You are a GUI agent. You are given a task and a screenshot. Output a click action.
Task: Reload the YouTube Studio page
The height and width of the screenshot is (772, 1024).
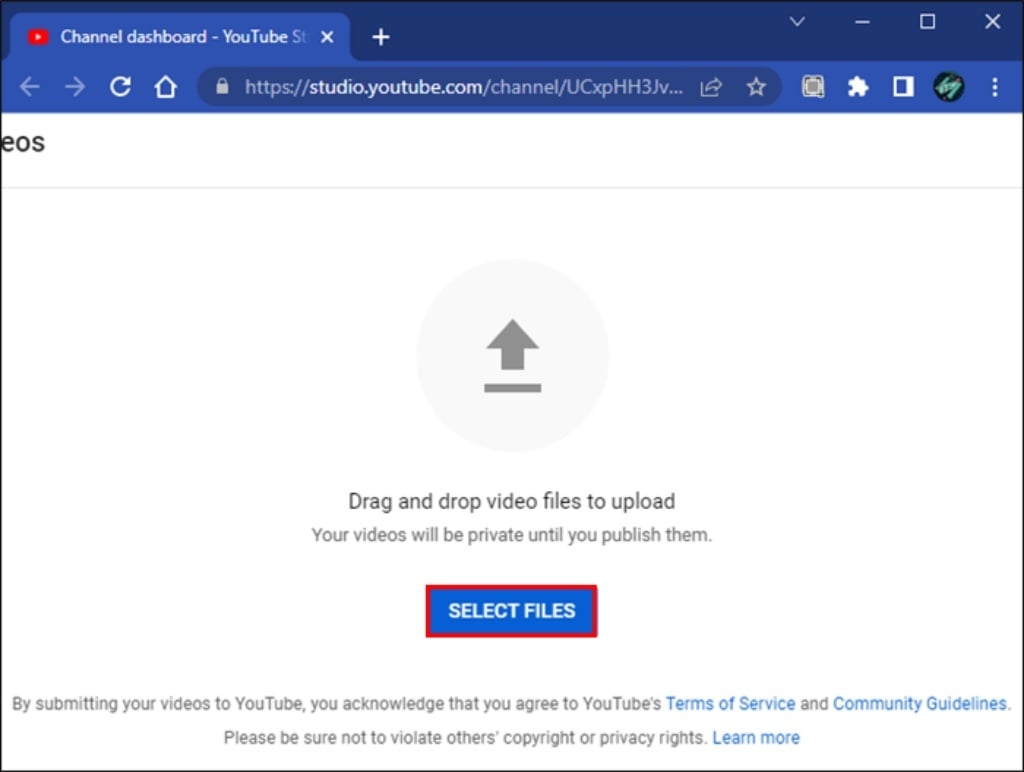[120, 87]
